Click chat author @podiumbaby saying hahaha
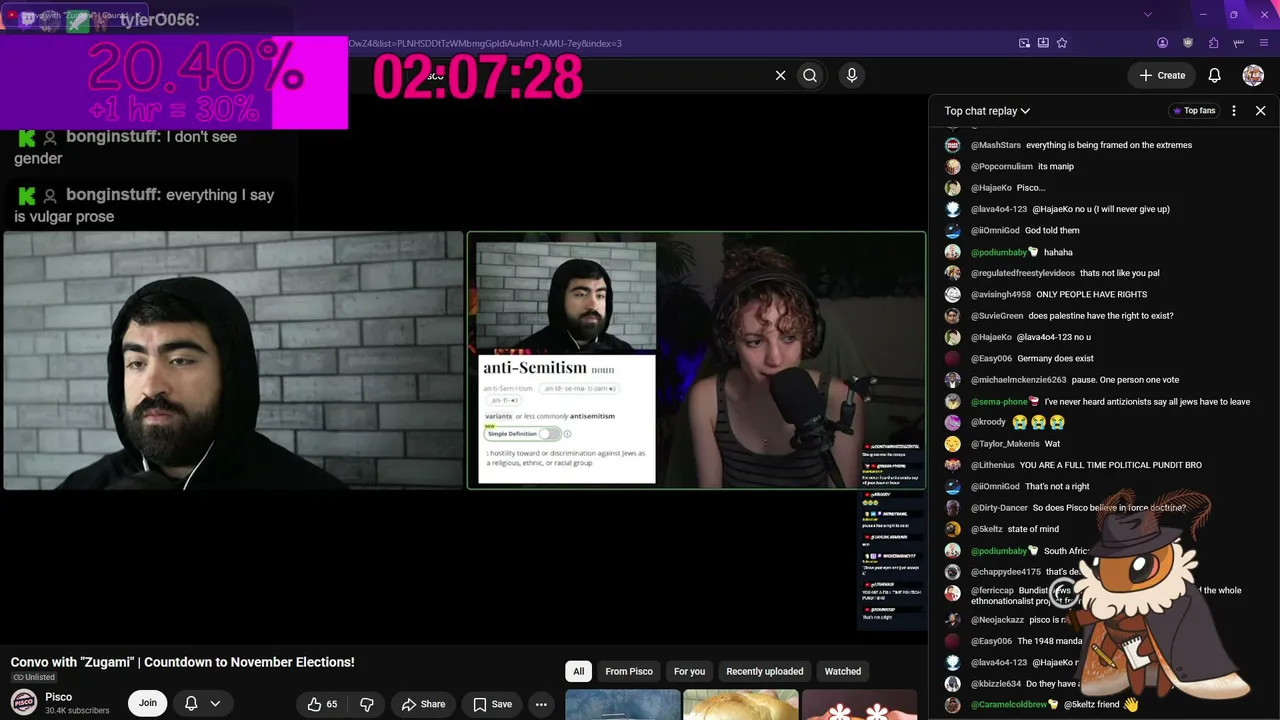The image size is (1280, 720). click(999, 252)
